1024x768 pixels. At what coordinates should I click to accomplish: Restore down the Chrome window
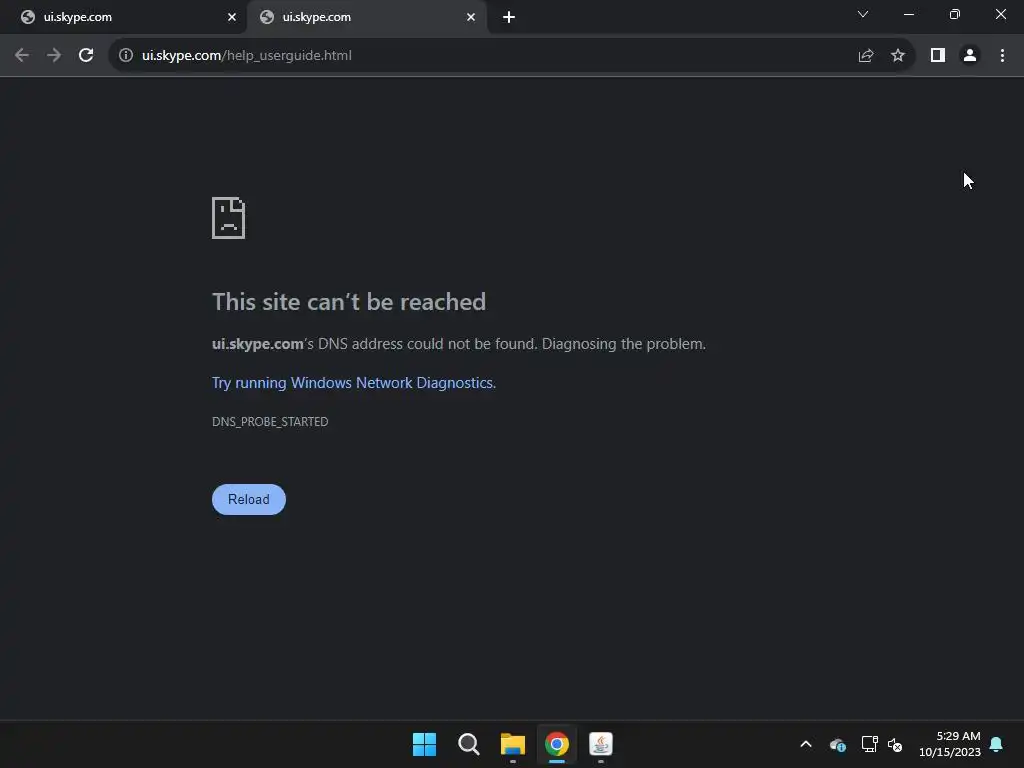[x=955, y=14]
